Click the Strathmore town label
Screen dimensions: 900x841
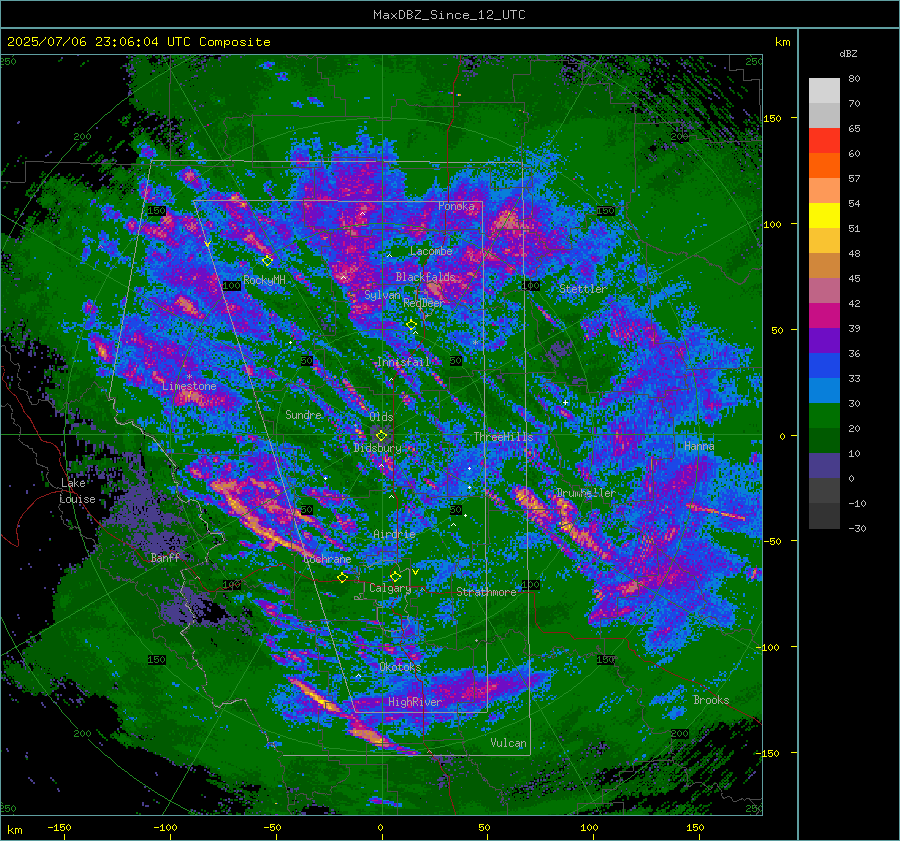[x=487, y=592]
